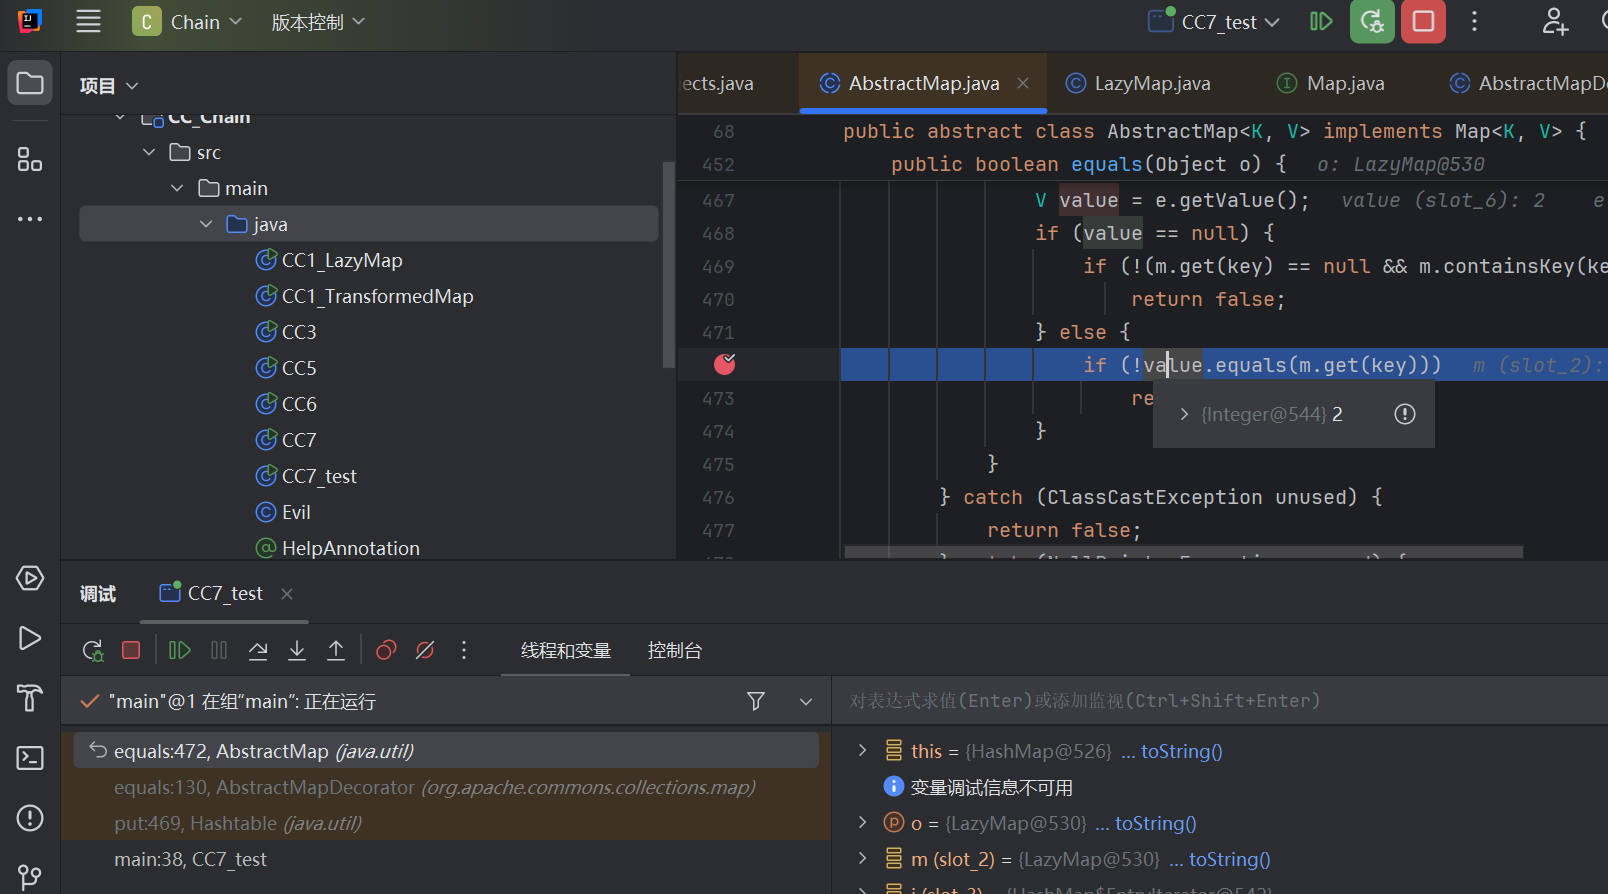Step over in debugger
Viewport: 1608px width, 894px height.
click(x=258, y=651)
